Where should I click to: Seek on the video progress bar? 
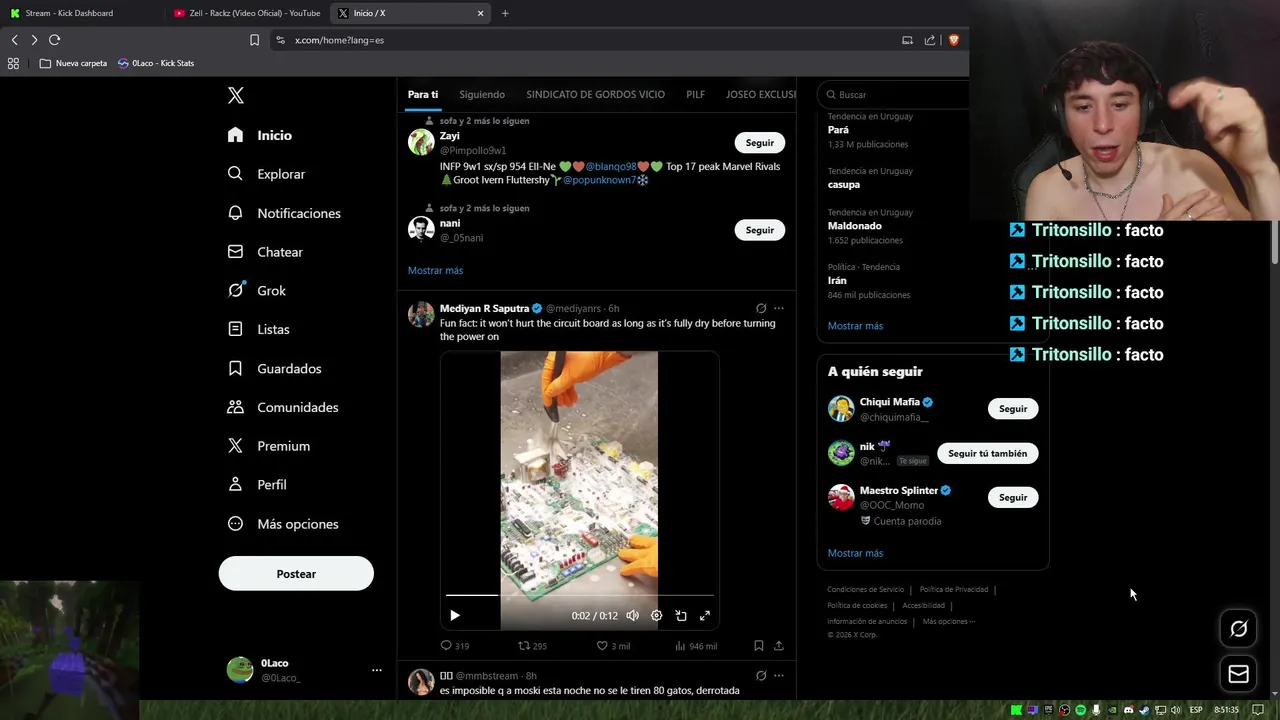pyautogui.click(x=580, y=595)
